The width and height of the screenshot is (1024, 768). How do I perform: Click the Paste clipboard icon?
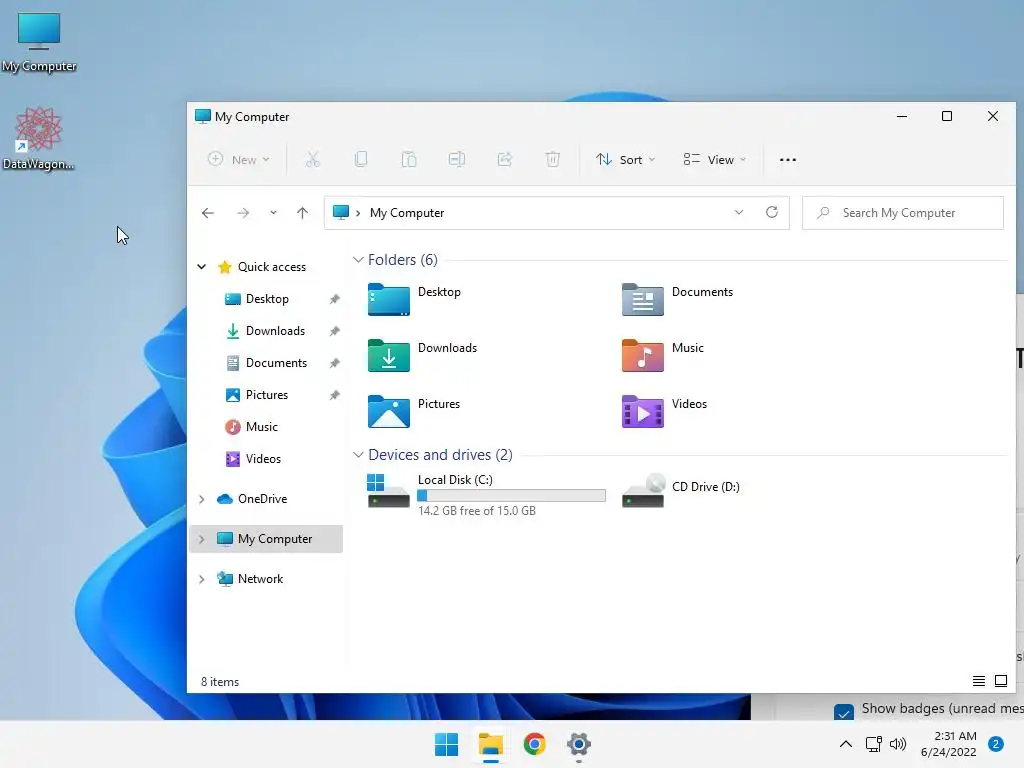point(409,159)
